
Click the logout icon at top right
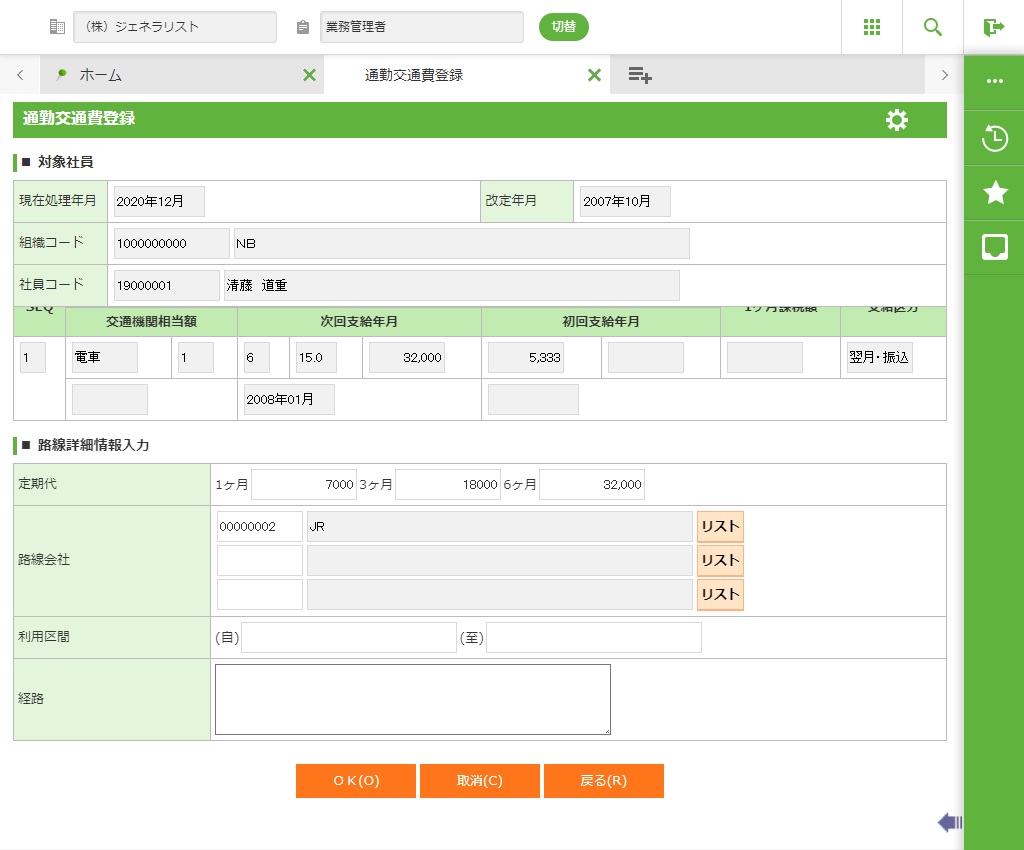point(993,27)
